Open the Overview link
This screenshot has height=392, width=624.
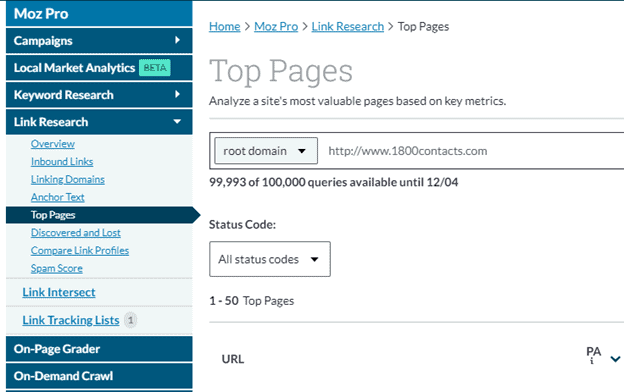pos(53,144)
